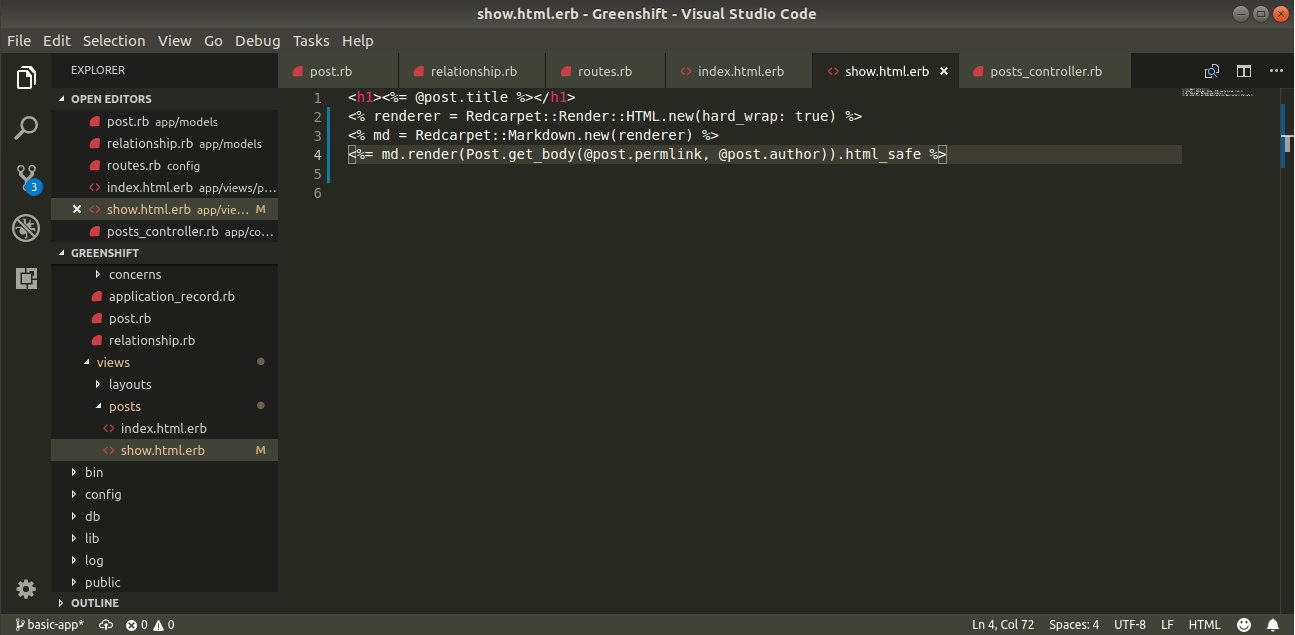
Task: Open index.html.erb under posts folder
Action: click(x=165, y=428)
